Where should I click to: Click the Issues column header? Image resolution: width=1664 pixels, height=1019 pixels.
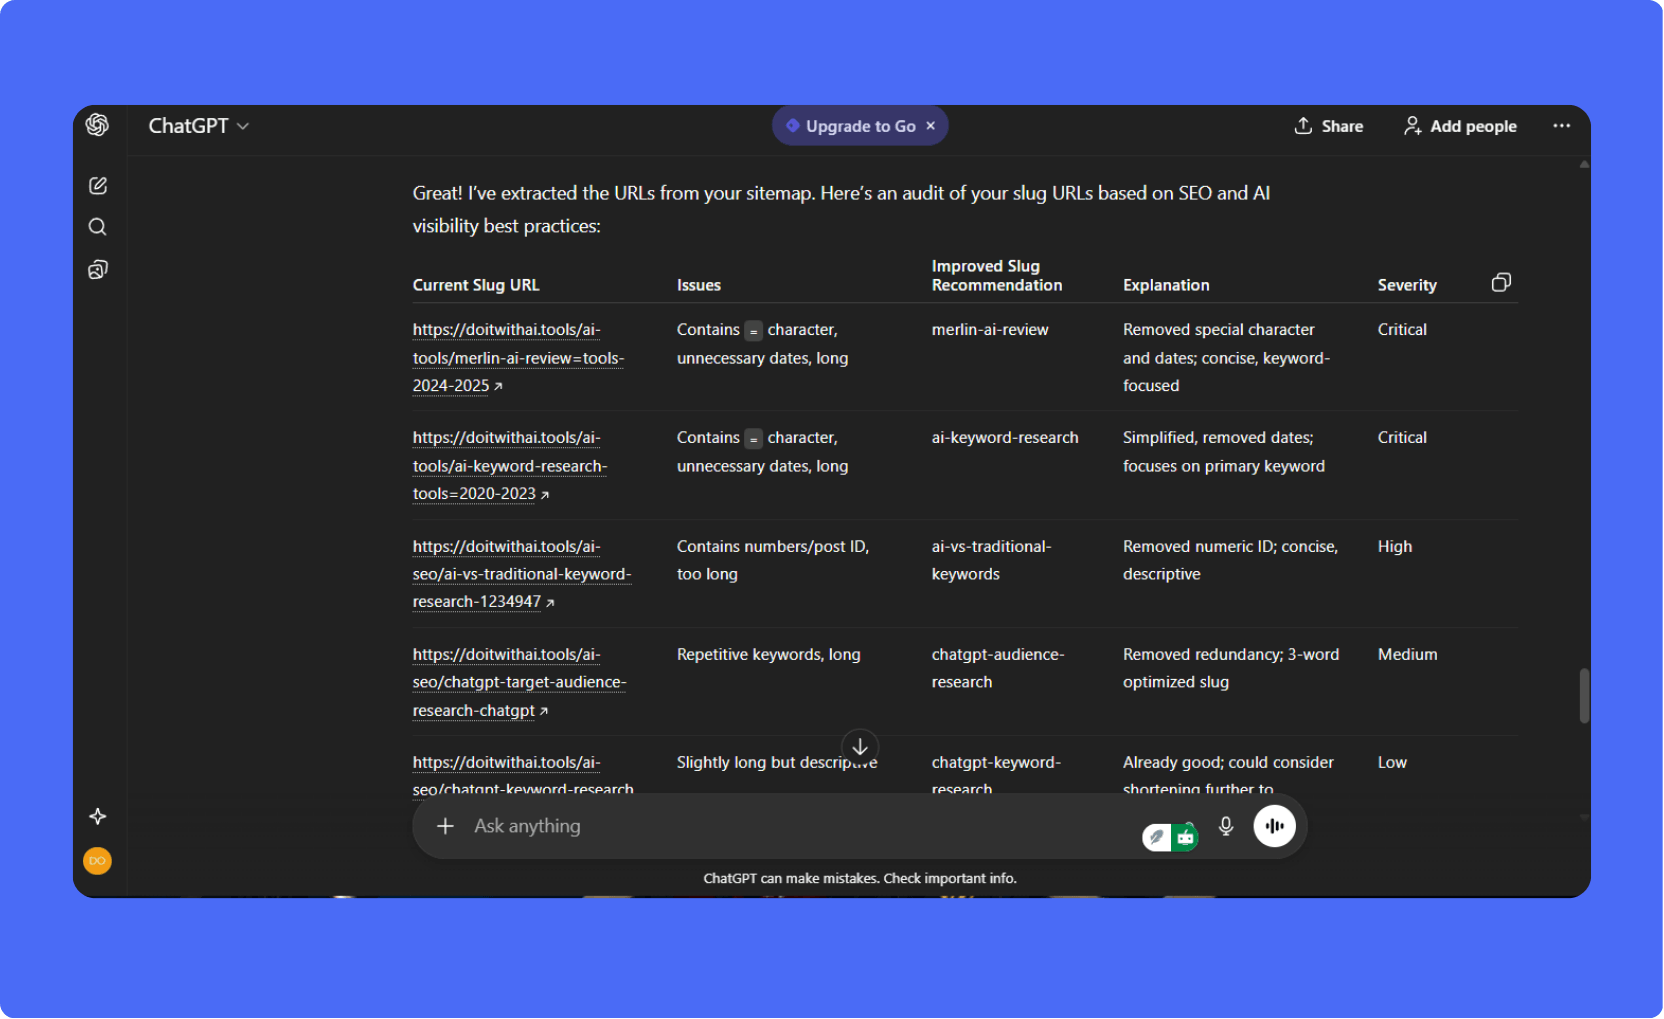tap(699, 285)
